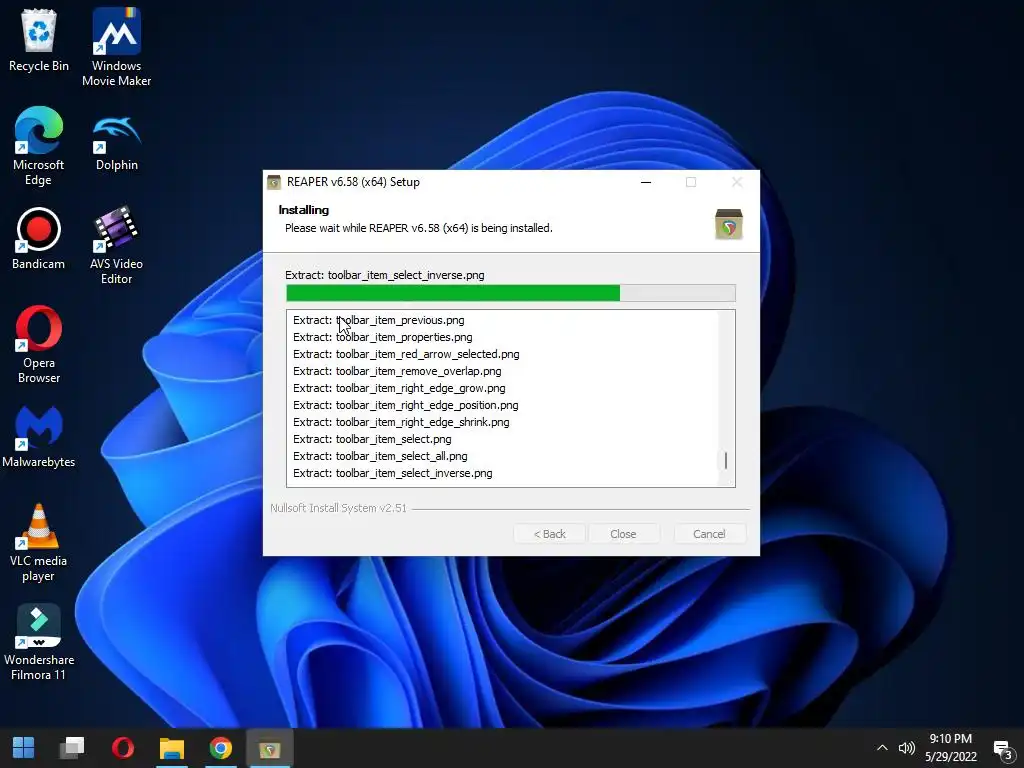Screen dimensions: 1024x768
Task: Open the Recycle Bin desktop icon
Action: 39,40
